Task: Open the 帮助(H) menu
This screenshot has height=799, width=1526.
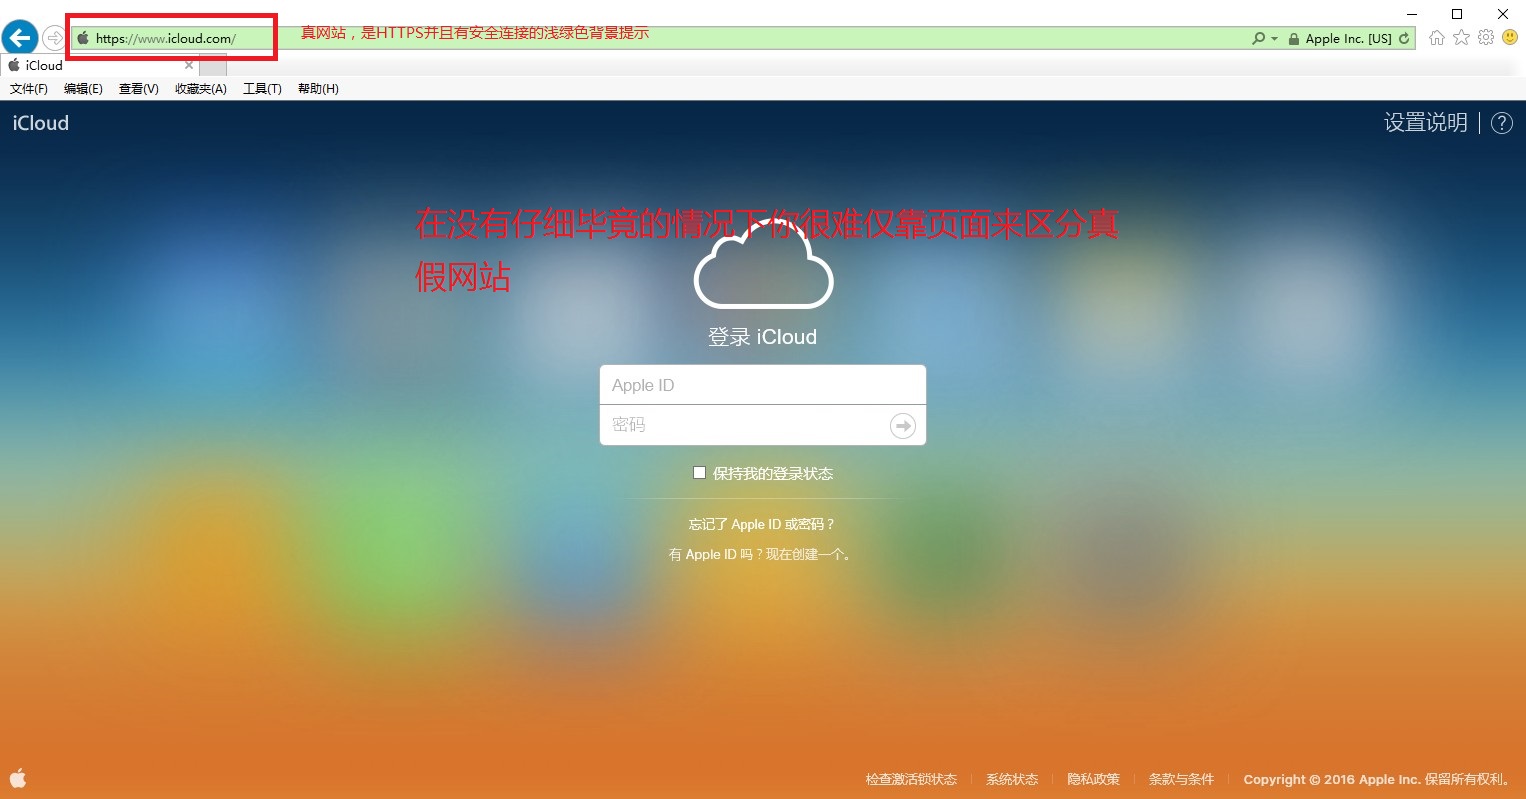Action: 318,89
